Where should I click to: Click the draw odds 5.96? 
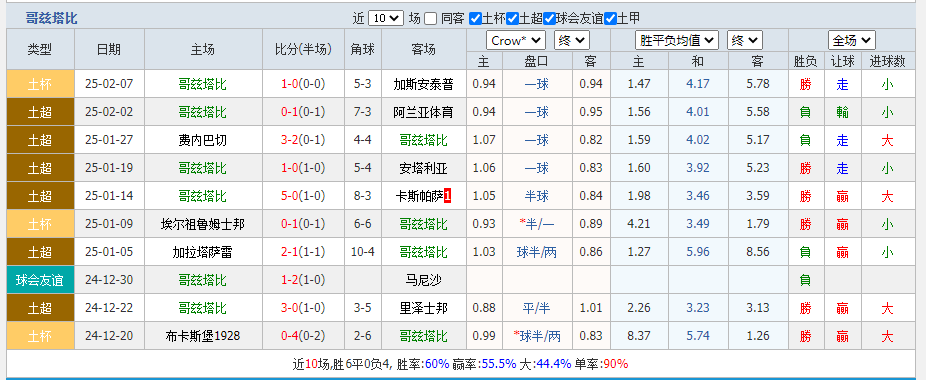tap(698, 252)
